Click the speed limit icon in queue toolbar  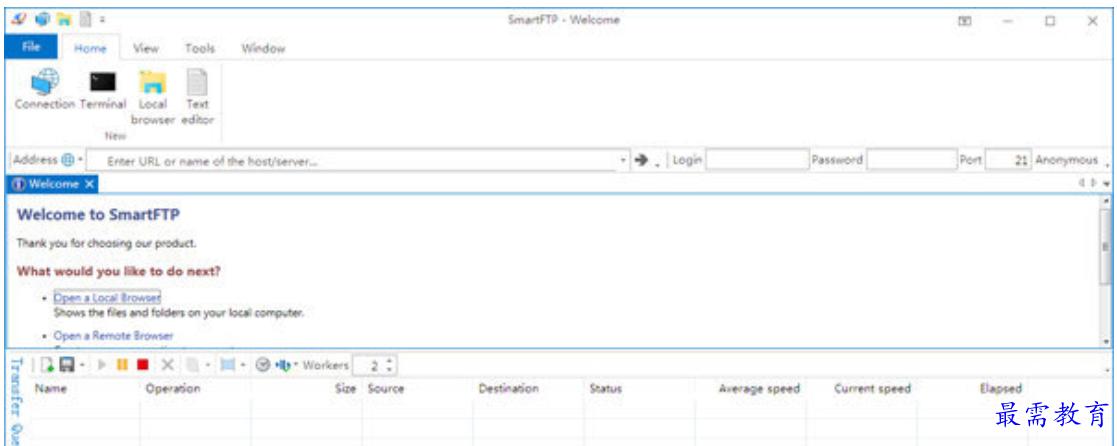[282, 365]
